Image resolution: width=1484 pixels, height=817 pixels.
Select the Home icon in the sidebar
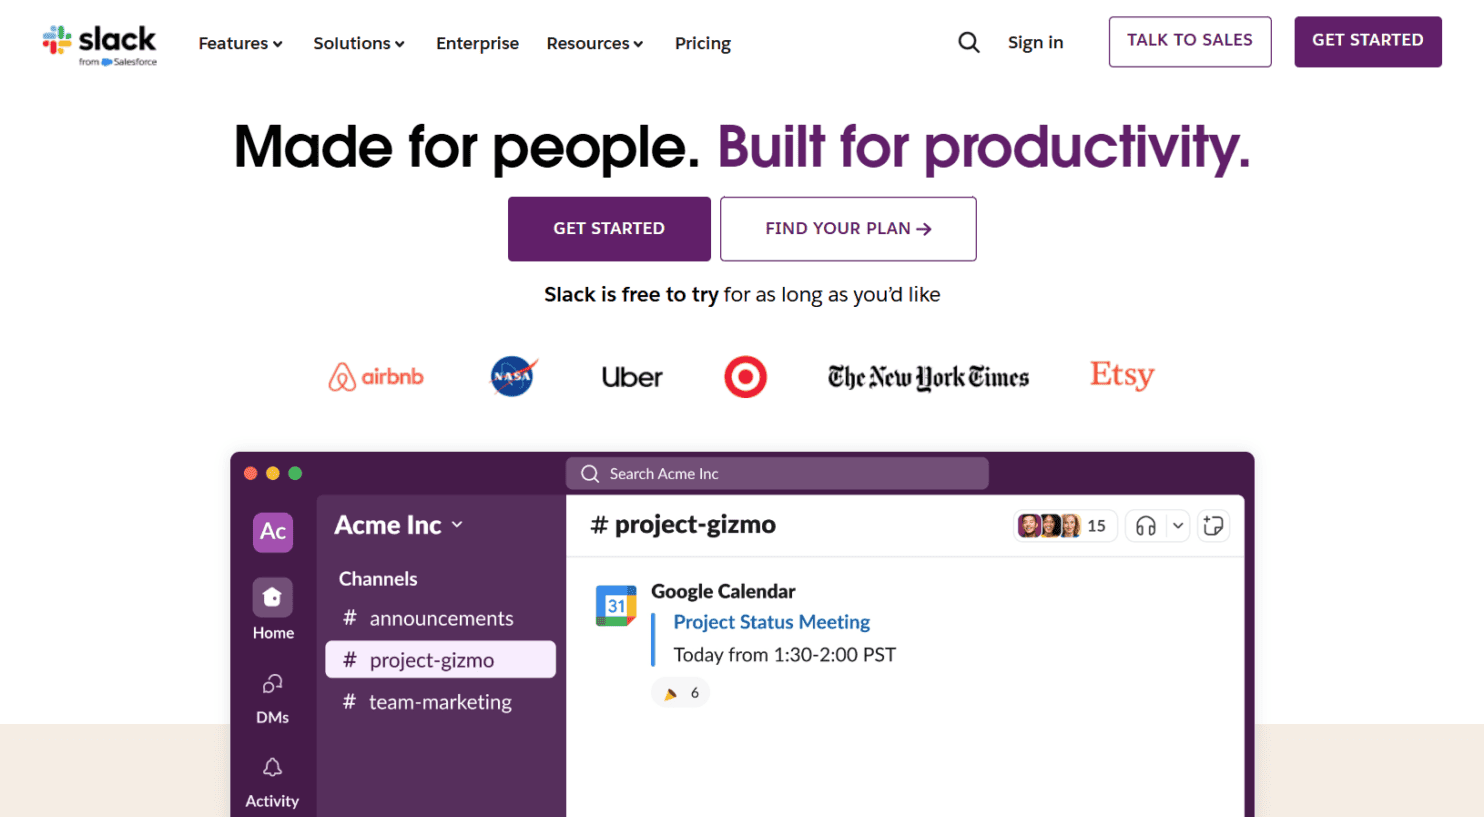click(273, 598)
